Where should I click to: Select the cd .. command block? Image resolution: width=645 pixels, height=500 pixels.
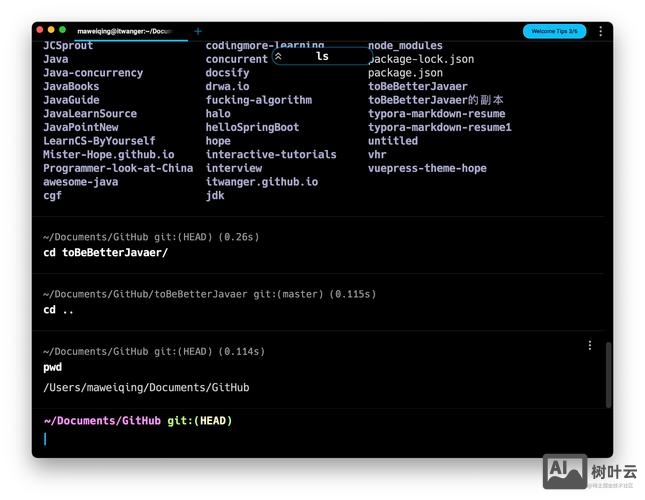(x=58, y=310)
